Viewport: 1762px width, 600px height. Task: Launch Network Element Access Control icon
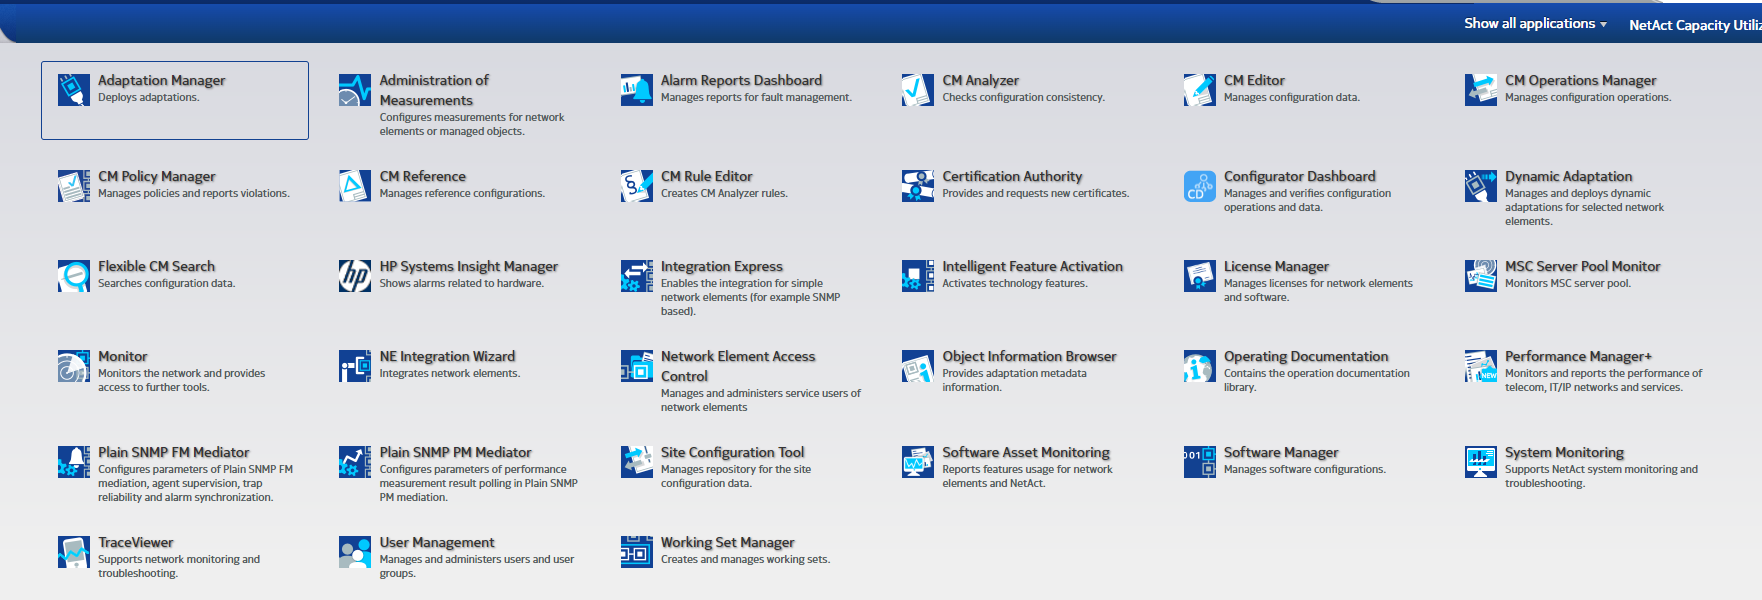[x=637, y=366]
